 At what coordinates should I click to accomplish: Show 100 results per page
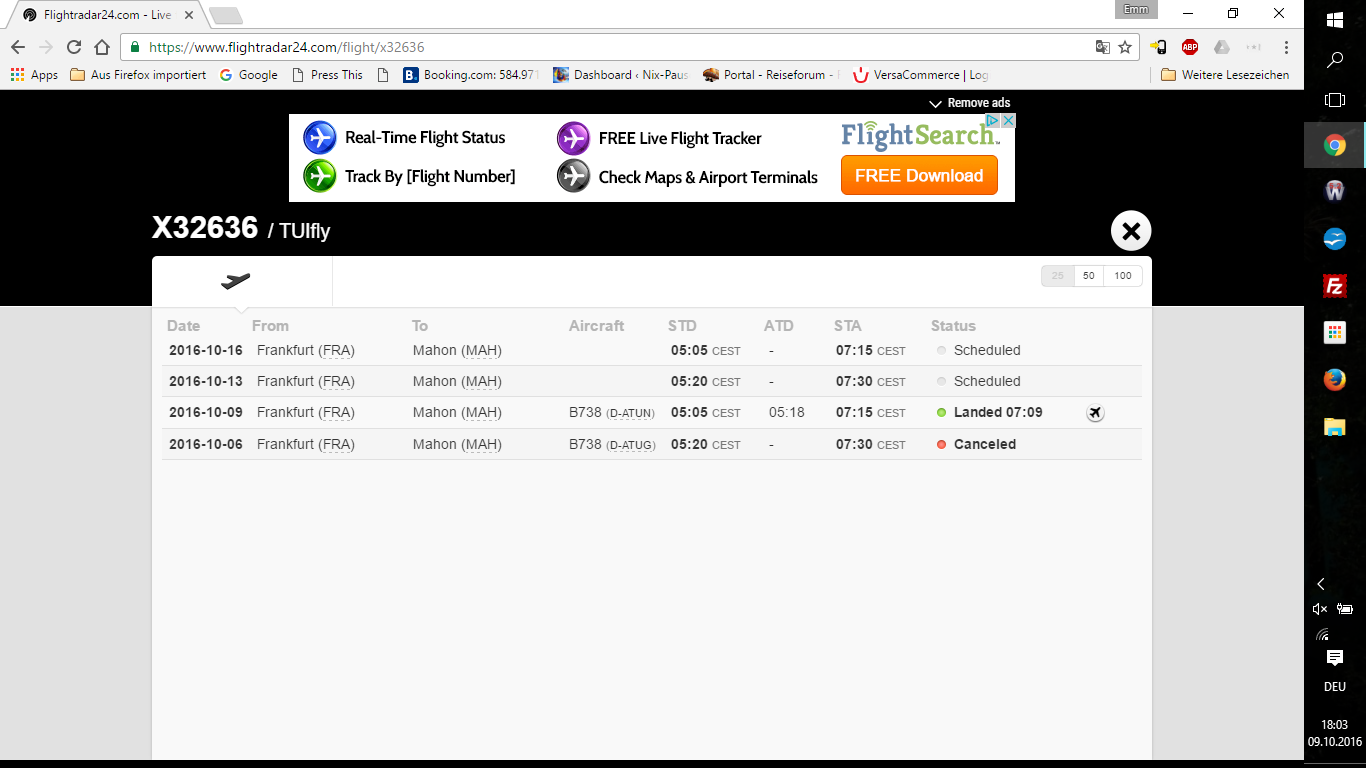click(1123, 276)
